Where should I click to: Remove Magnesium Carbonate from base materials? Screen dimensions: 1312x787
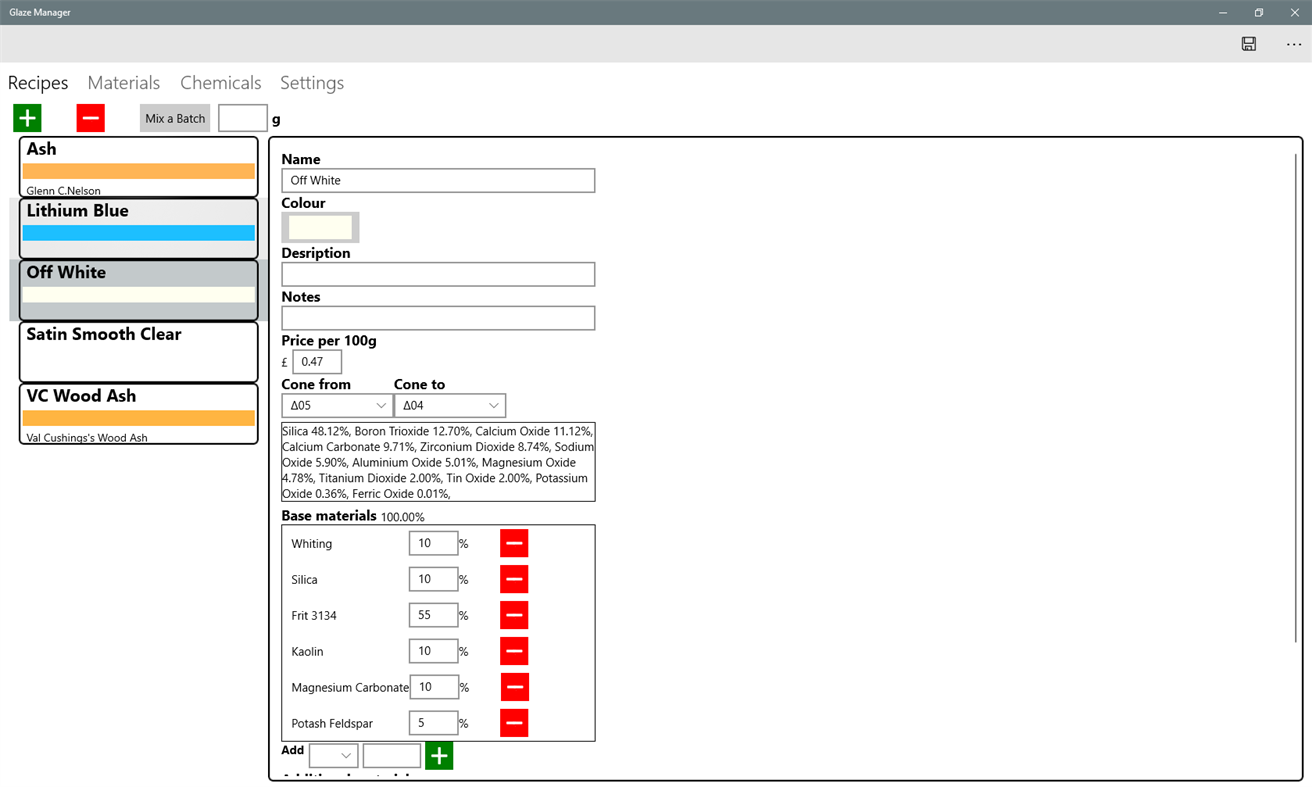[513, 687]
